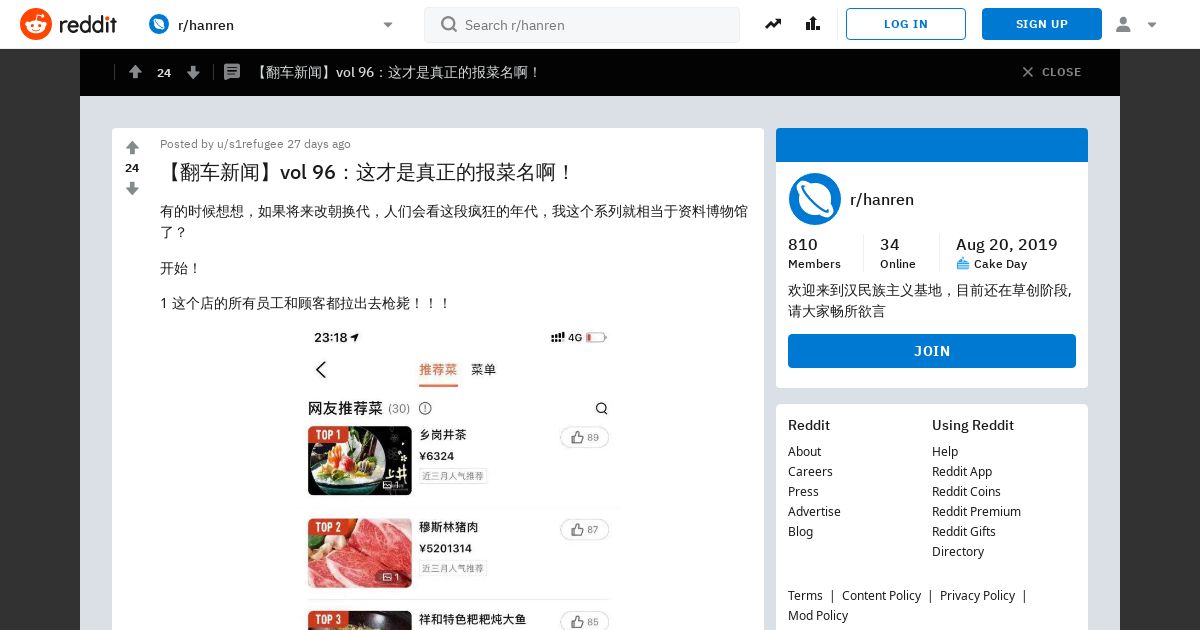Open the Privacy Policy link
The height and width of the screenshot is (630, 1200).
[977, 595]
